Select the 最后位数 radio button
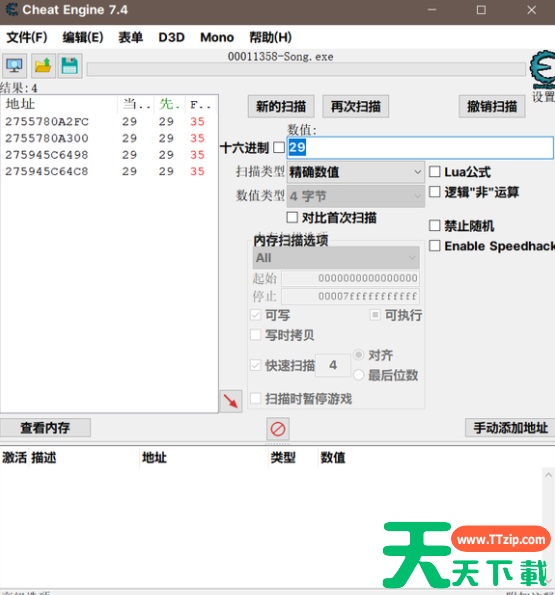555x595 pixels. 358,375
